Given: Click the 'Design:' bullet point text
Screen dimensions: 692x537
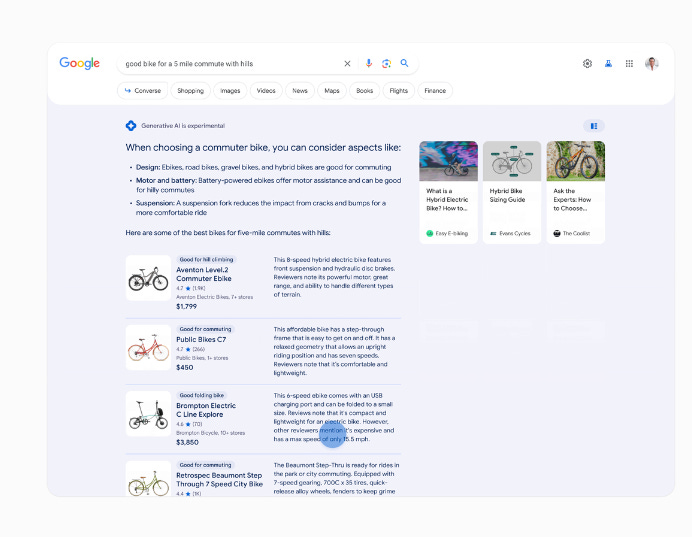Looking at the screenshot, I should coord(263,167).
